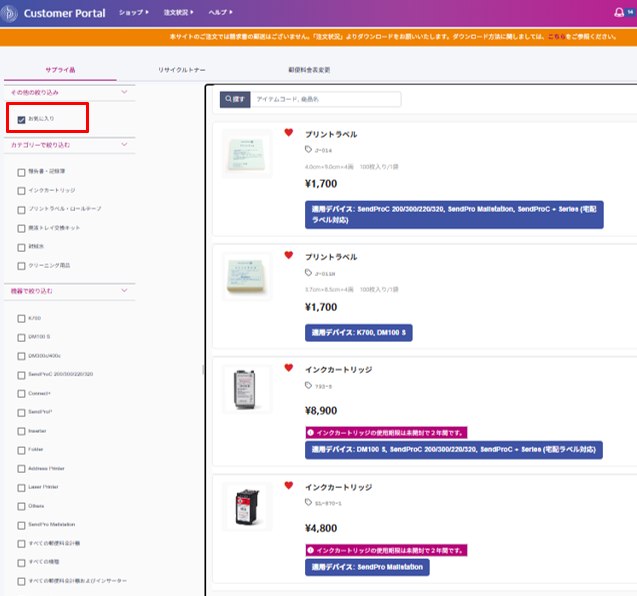Collapse the 機器で絞り込む section
This screenshot has width=637, height=596.
[124, 291]
